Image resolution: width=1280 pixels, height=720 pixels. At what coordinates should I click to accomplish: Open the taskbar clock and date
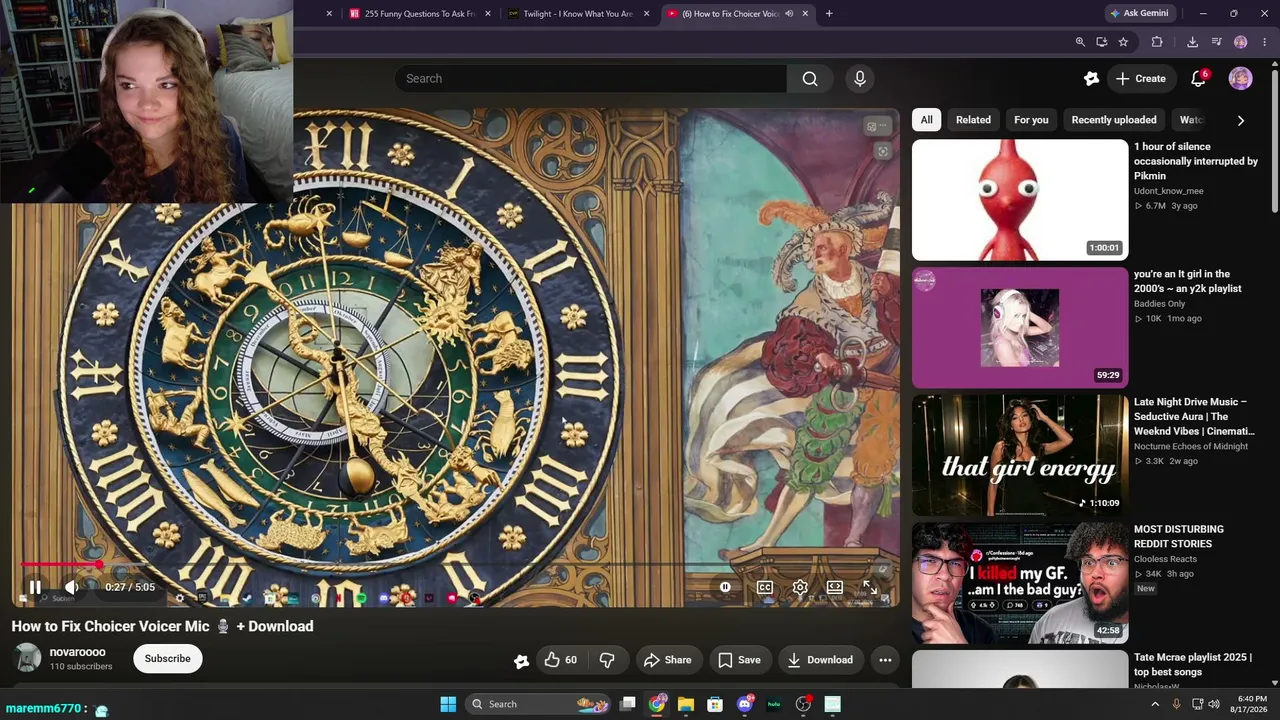pyautogui.click(x=1252, y=704)
